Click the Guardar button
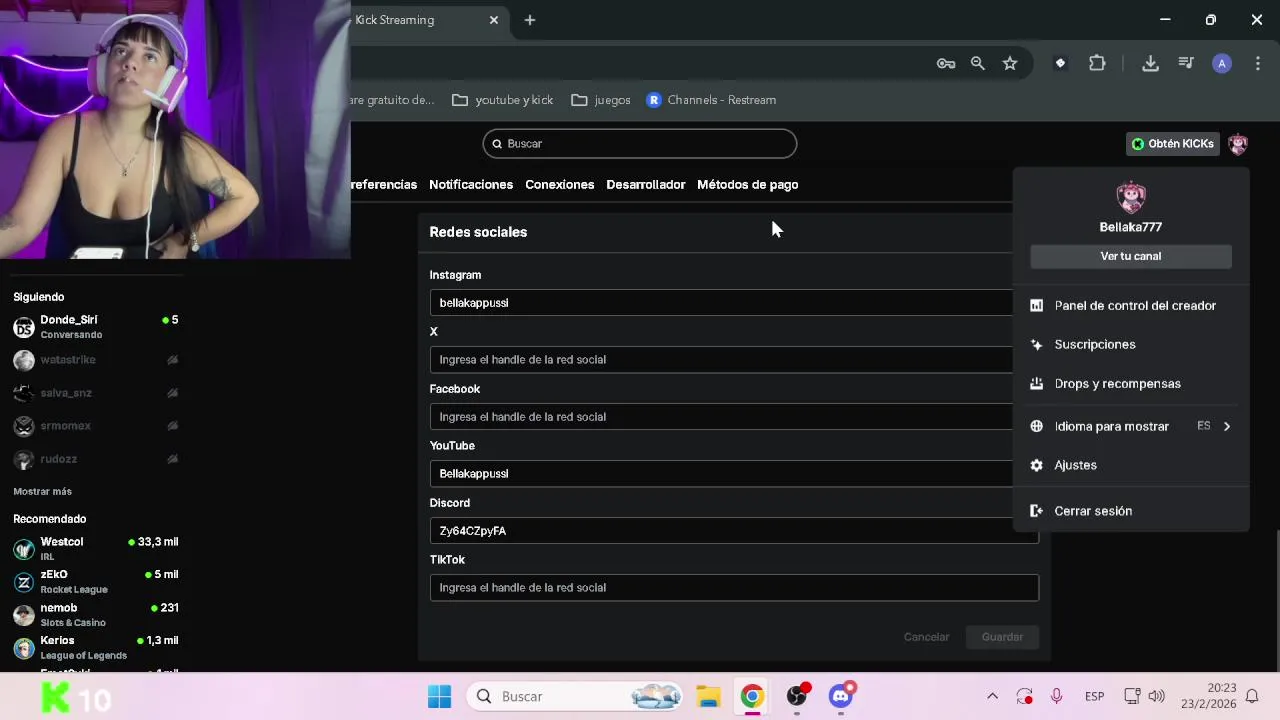The image size is (1280, 720). click(1003, 637)
